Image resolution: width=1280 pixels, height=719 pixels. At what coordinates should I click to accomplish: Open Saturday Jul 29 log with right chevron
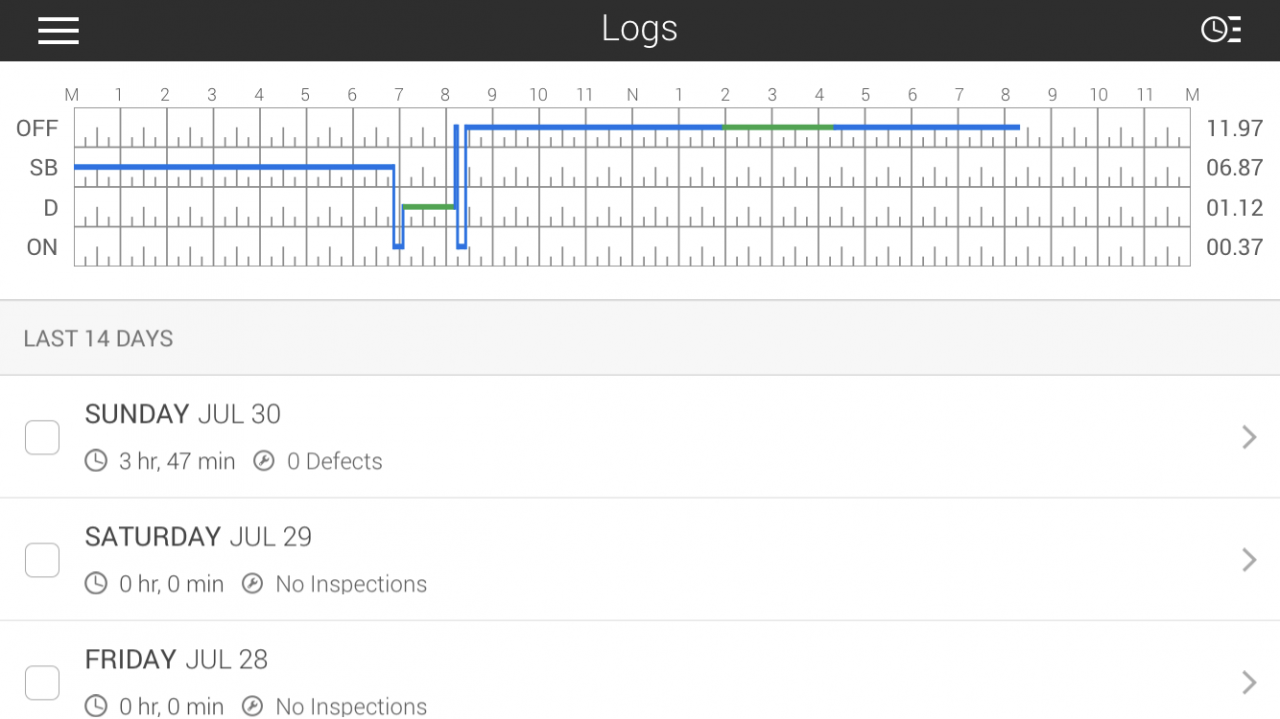pos(1249,560)
